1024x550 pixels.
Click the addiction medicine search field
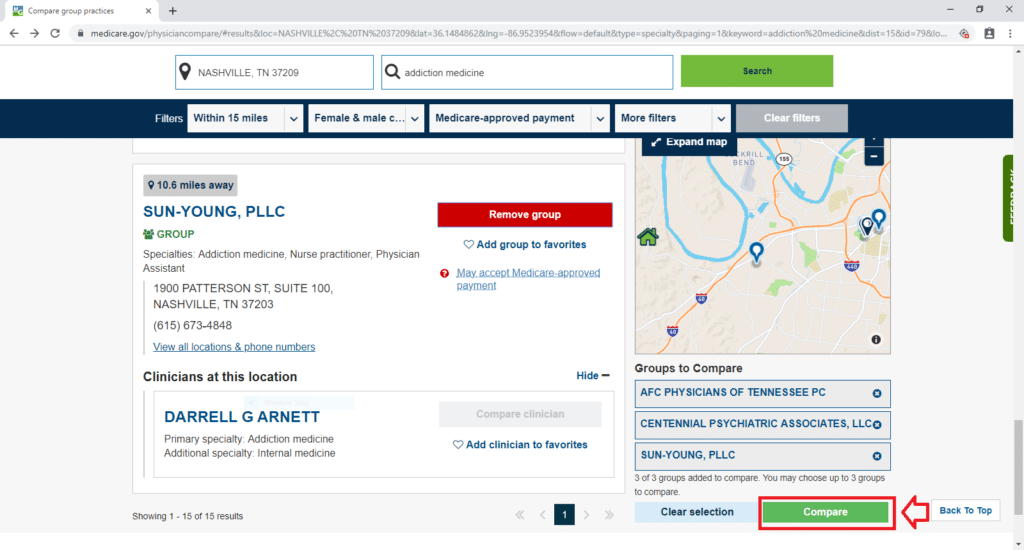click(527, 72)
